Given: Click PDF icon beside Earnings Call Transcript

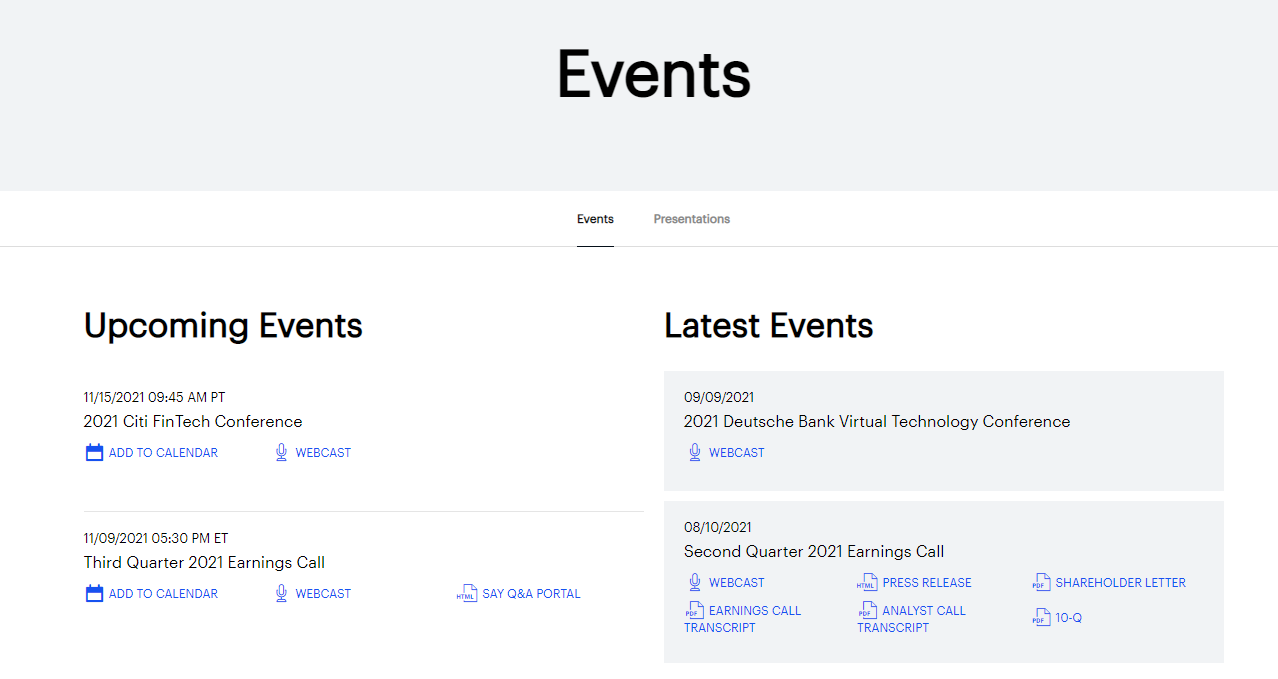Looking at the screenshot, I should [x=694, y=611].
